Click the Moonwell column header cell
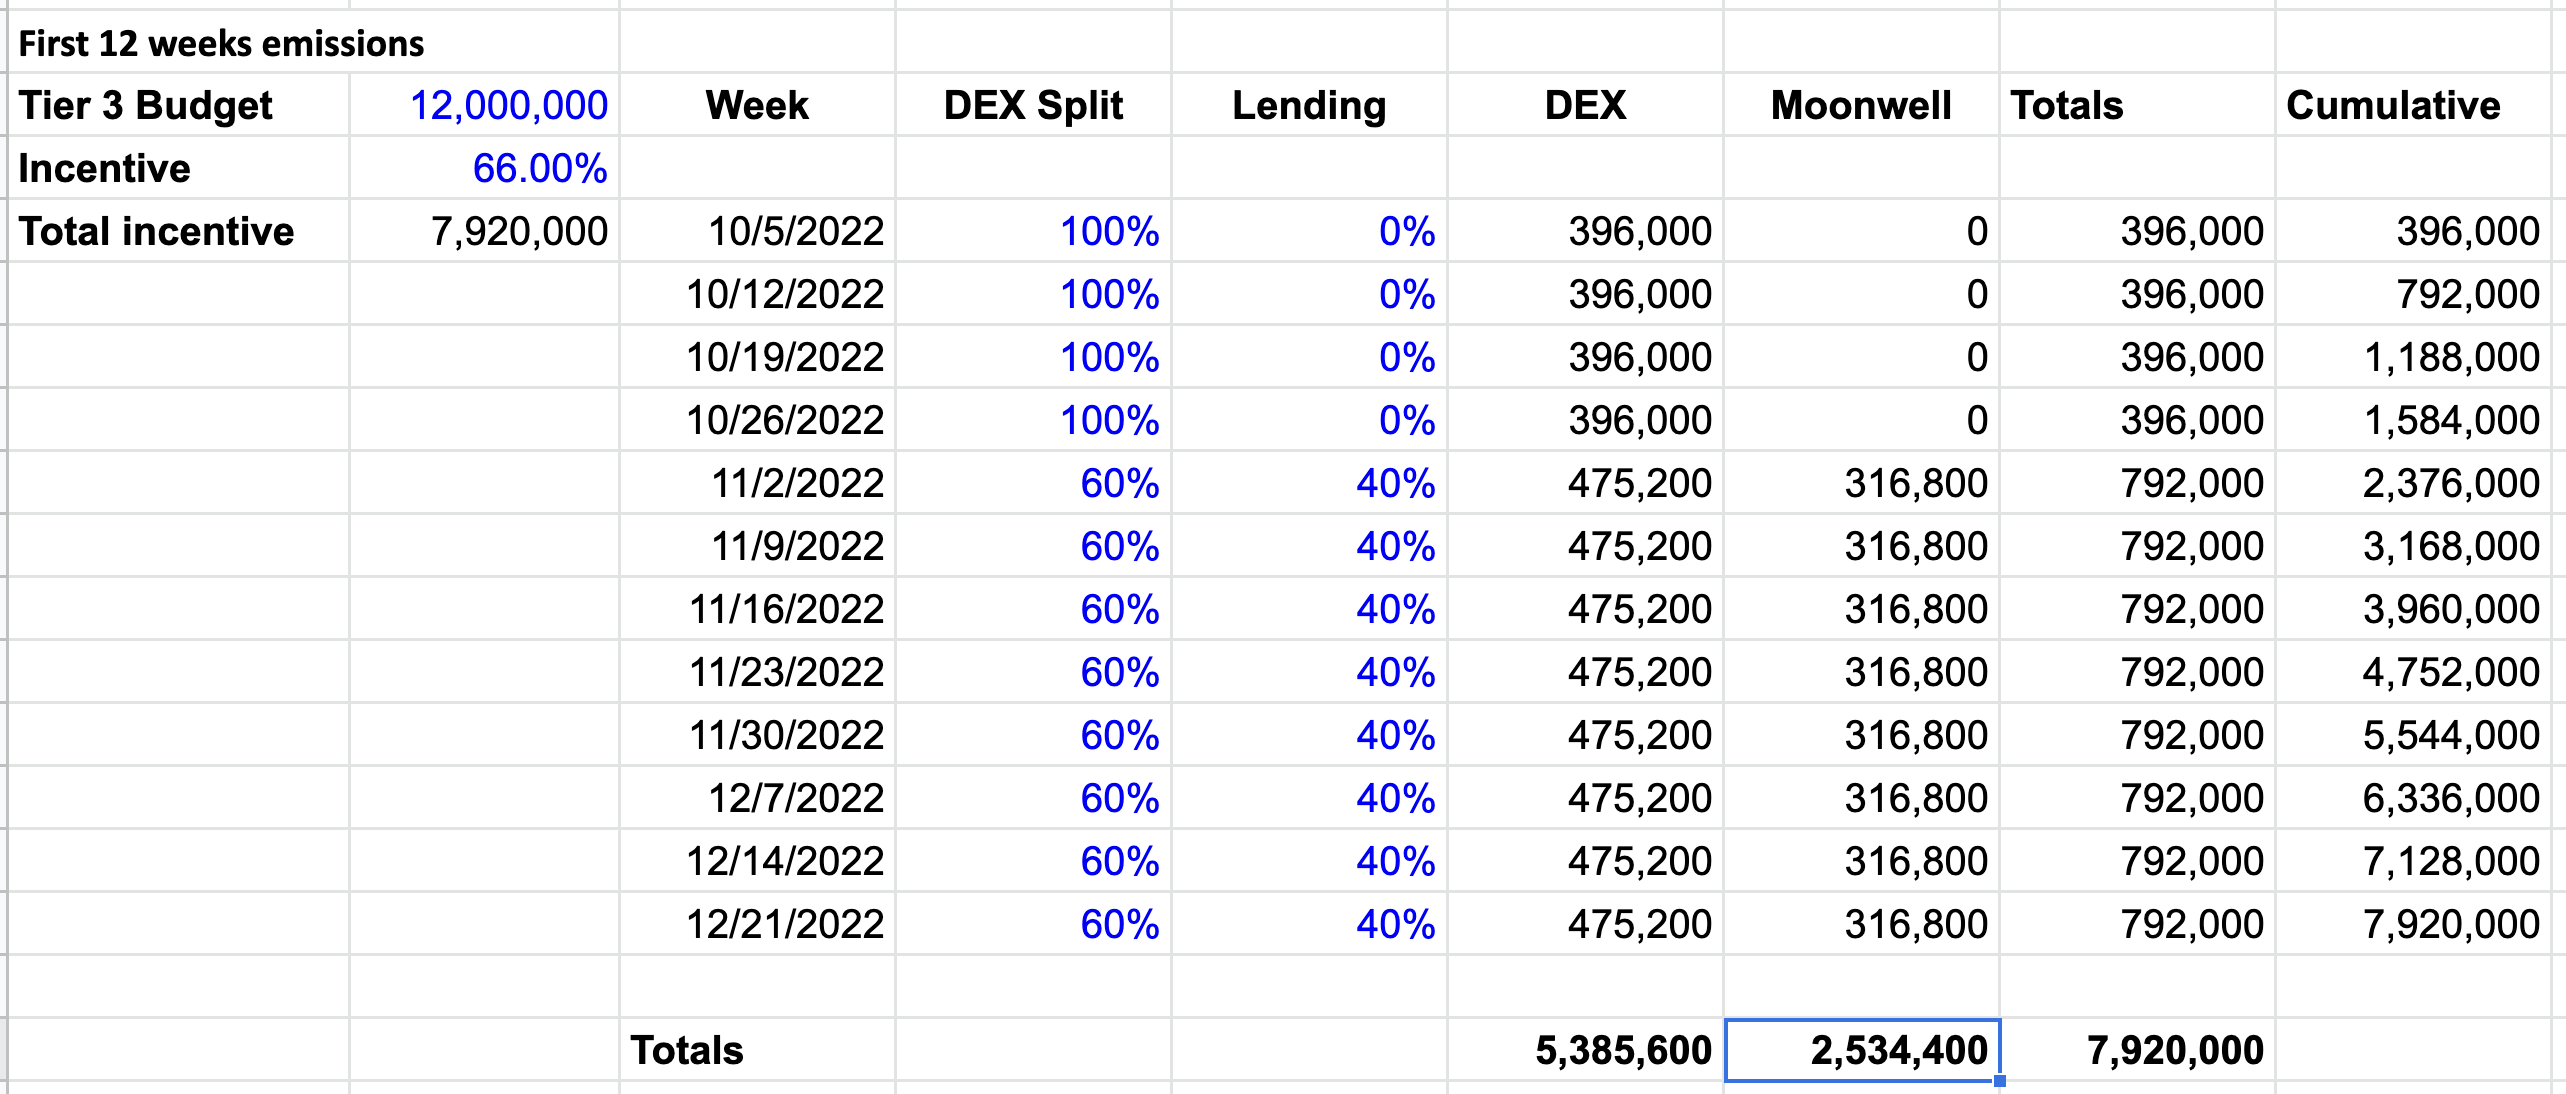The width and height of the screenshot is (2566, 1094). pyautogui.click(x=1860, y=105)
